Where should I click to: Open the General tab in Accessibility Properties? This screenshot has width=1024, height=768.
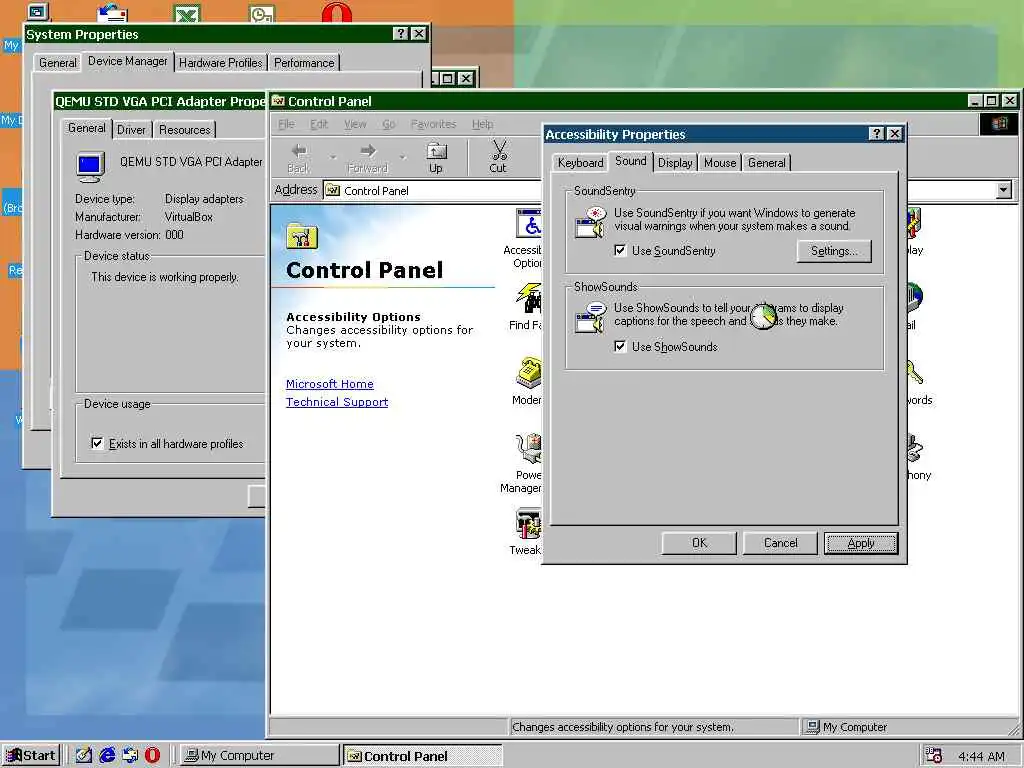[x=766, y=163]
